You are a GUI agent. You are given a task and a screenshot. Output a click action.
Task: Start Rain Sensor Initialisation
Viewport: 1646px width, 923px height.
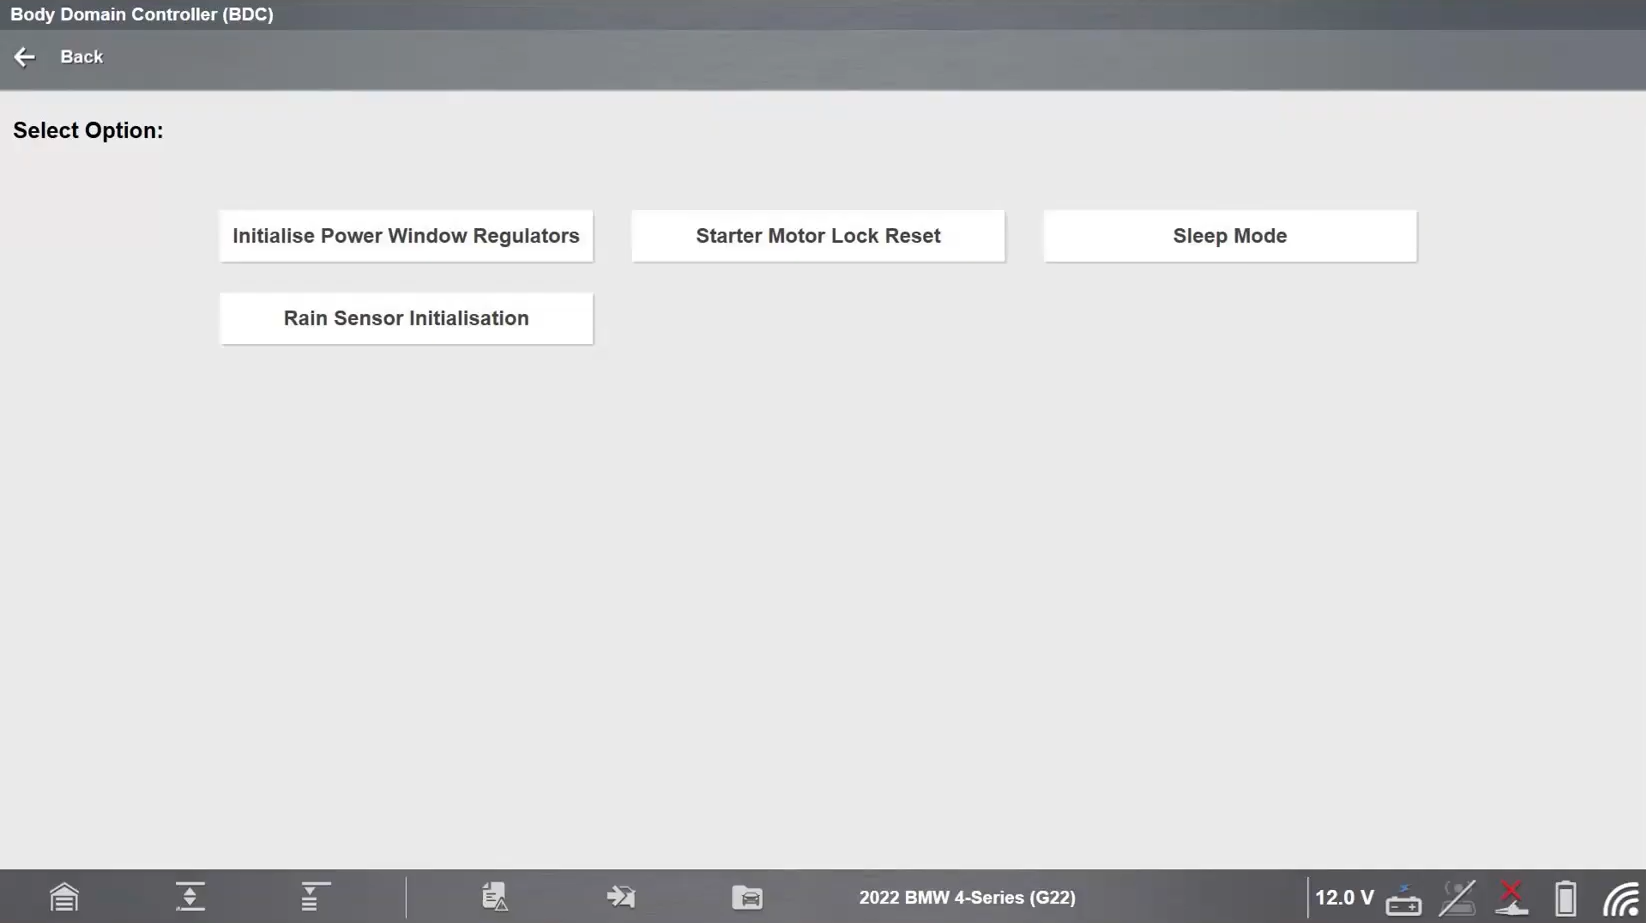click(406, 318)
